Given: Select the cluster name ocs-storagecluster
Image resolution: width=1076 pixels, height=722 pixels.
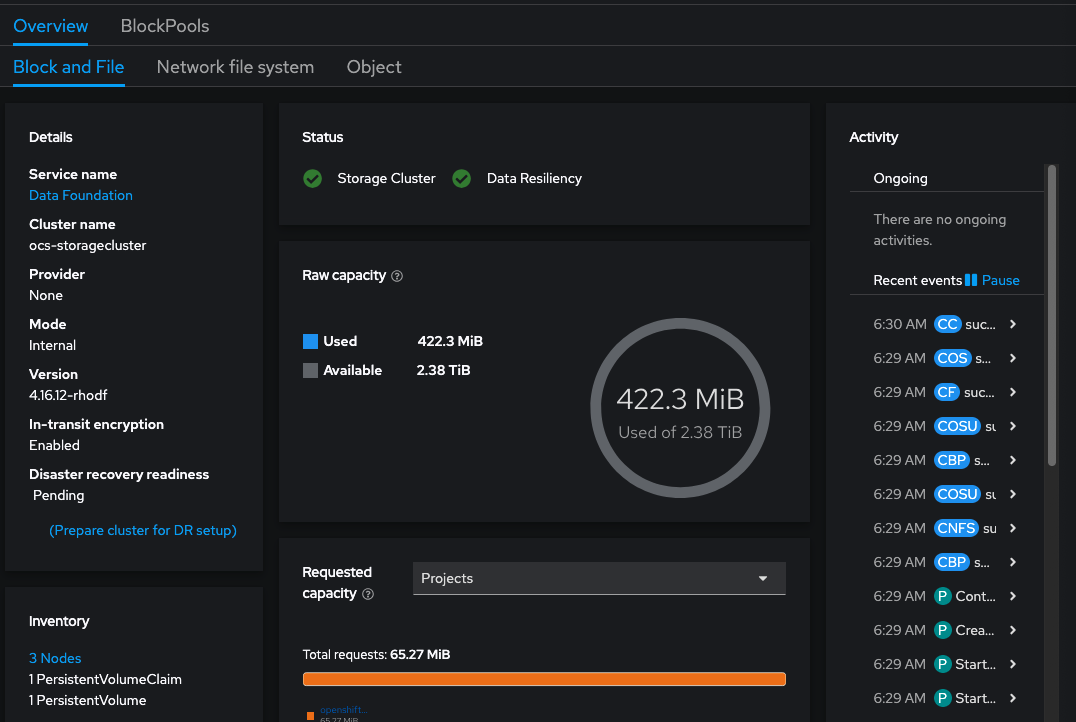Looking at the screenshot, I should 88,246.
